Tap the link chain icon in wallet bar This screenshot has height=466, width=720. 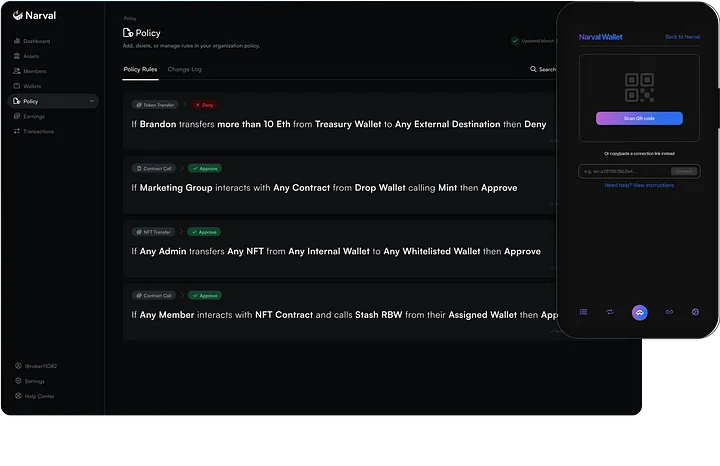coord(669,312)
